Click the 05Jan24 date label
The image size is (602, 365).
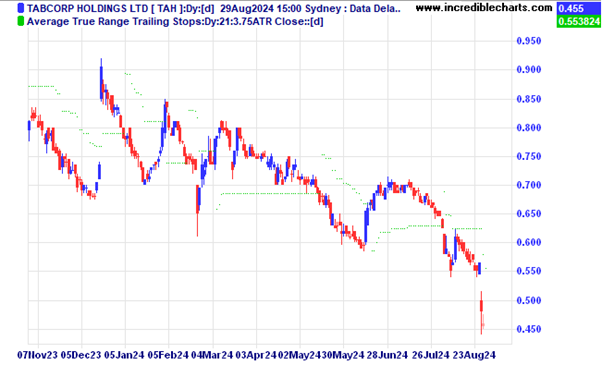(x=124, y=355)
